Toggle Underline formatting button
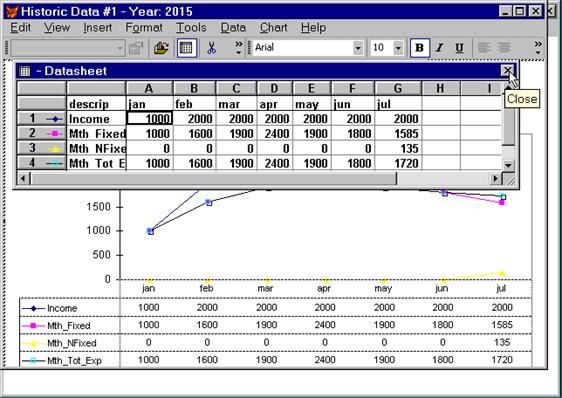This screenshot has width=562, height=398. pos(459,48)
